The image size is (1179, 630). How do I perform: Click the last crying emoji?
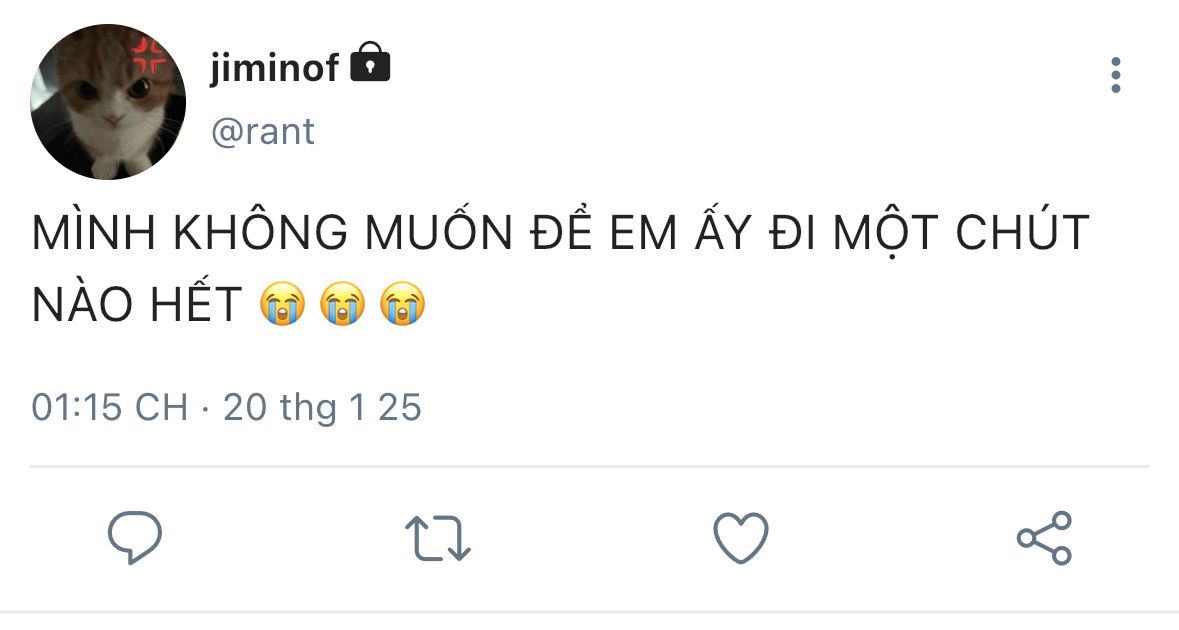click(x=403, y=304)
